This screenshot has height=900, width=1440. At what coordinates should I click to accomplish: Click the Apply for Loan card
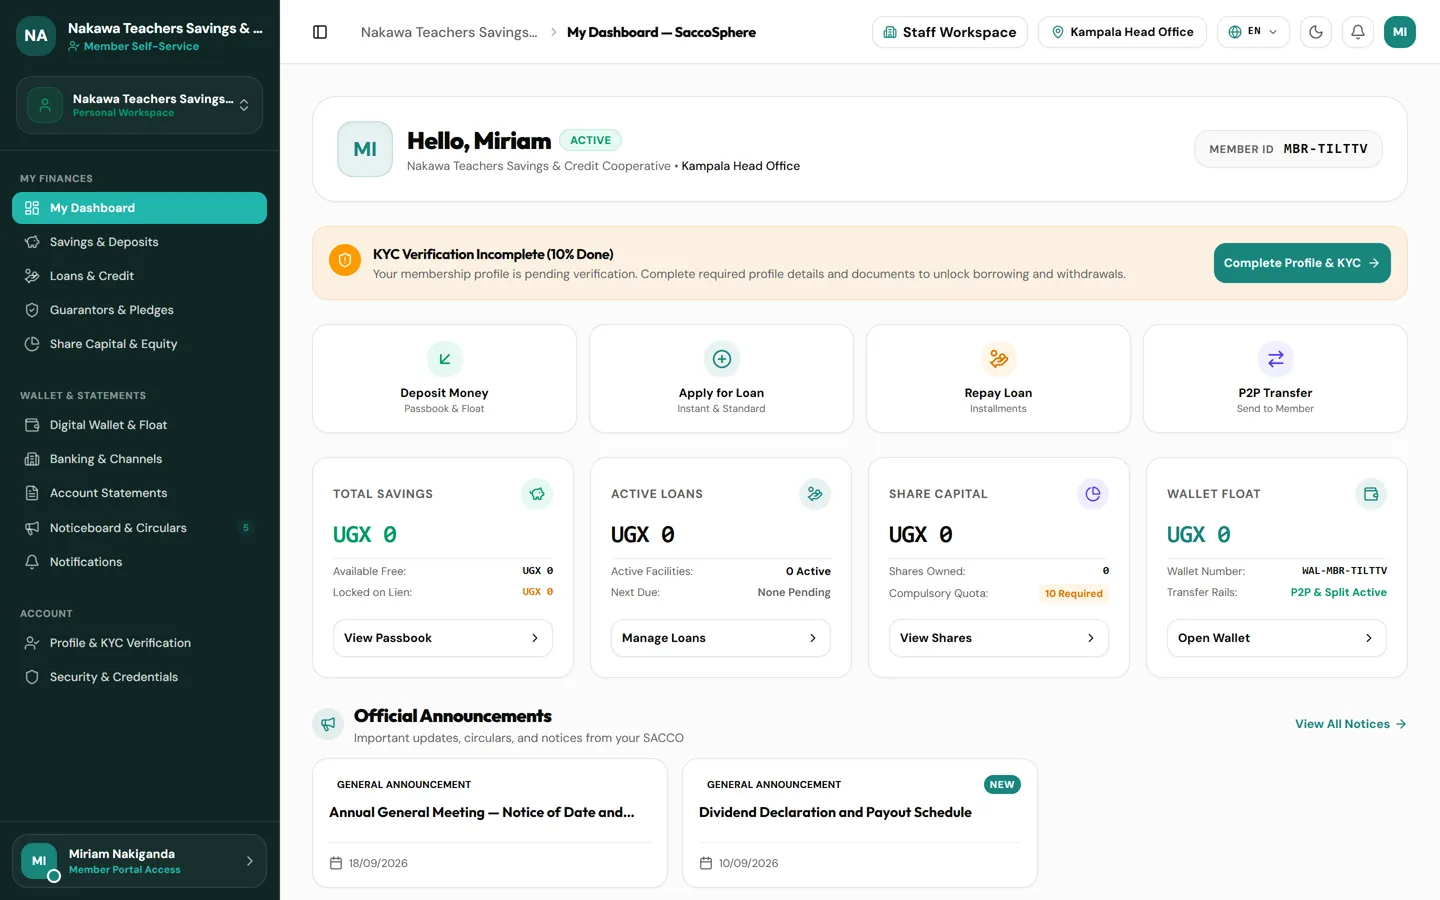721,378
